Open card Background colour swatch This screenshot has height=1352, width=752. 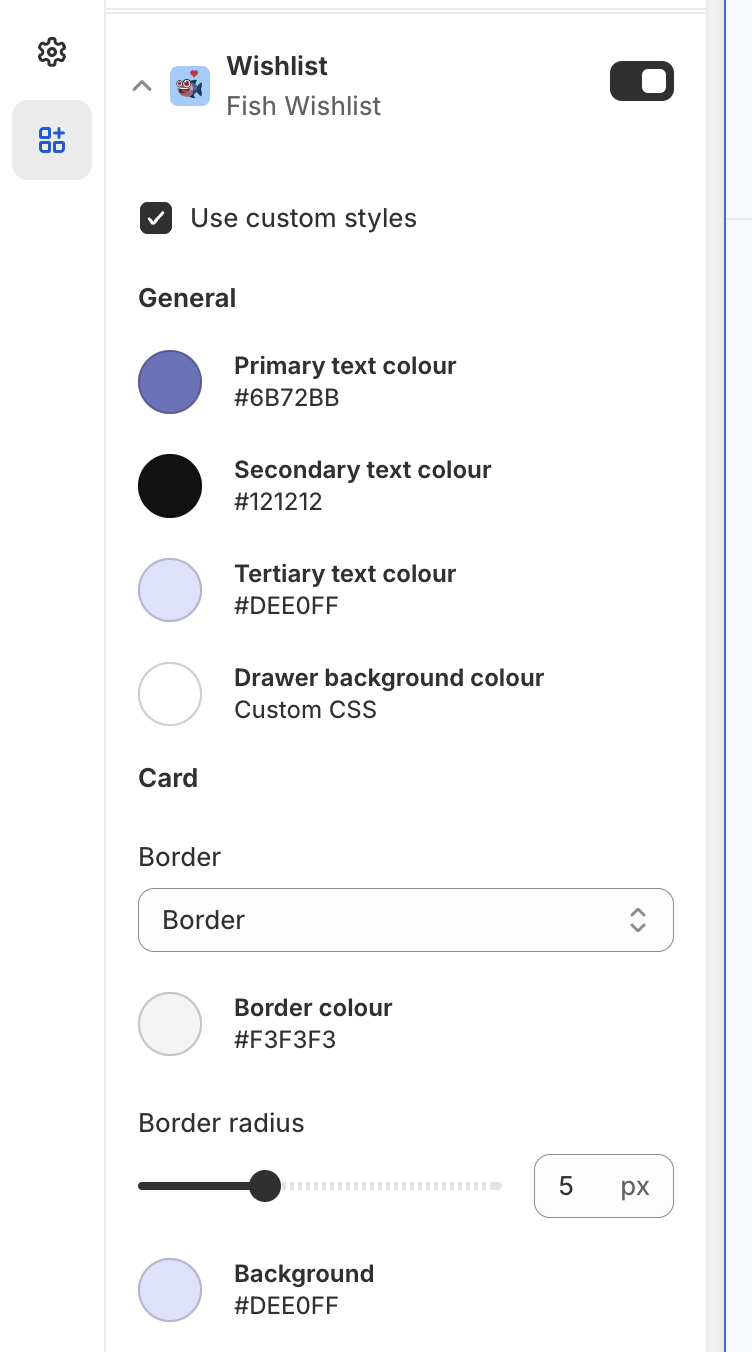170,1290
